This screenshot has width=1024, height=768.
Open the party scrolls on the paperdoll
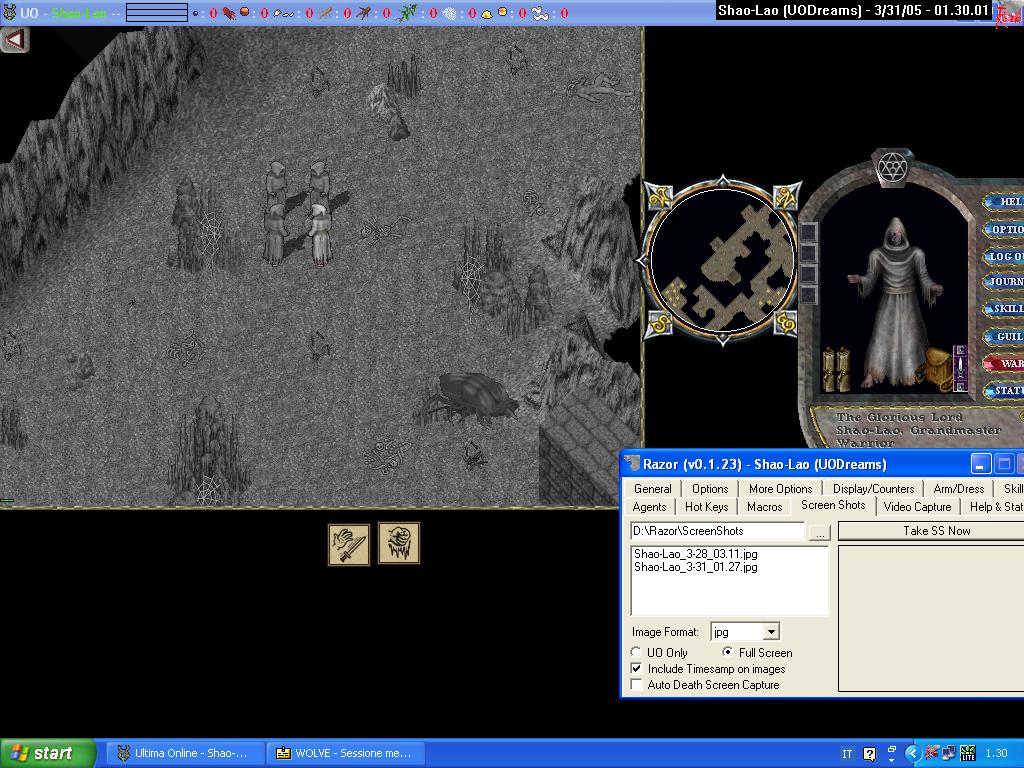coord(836,370)
